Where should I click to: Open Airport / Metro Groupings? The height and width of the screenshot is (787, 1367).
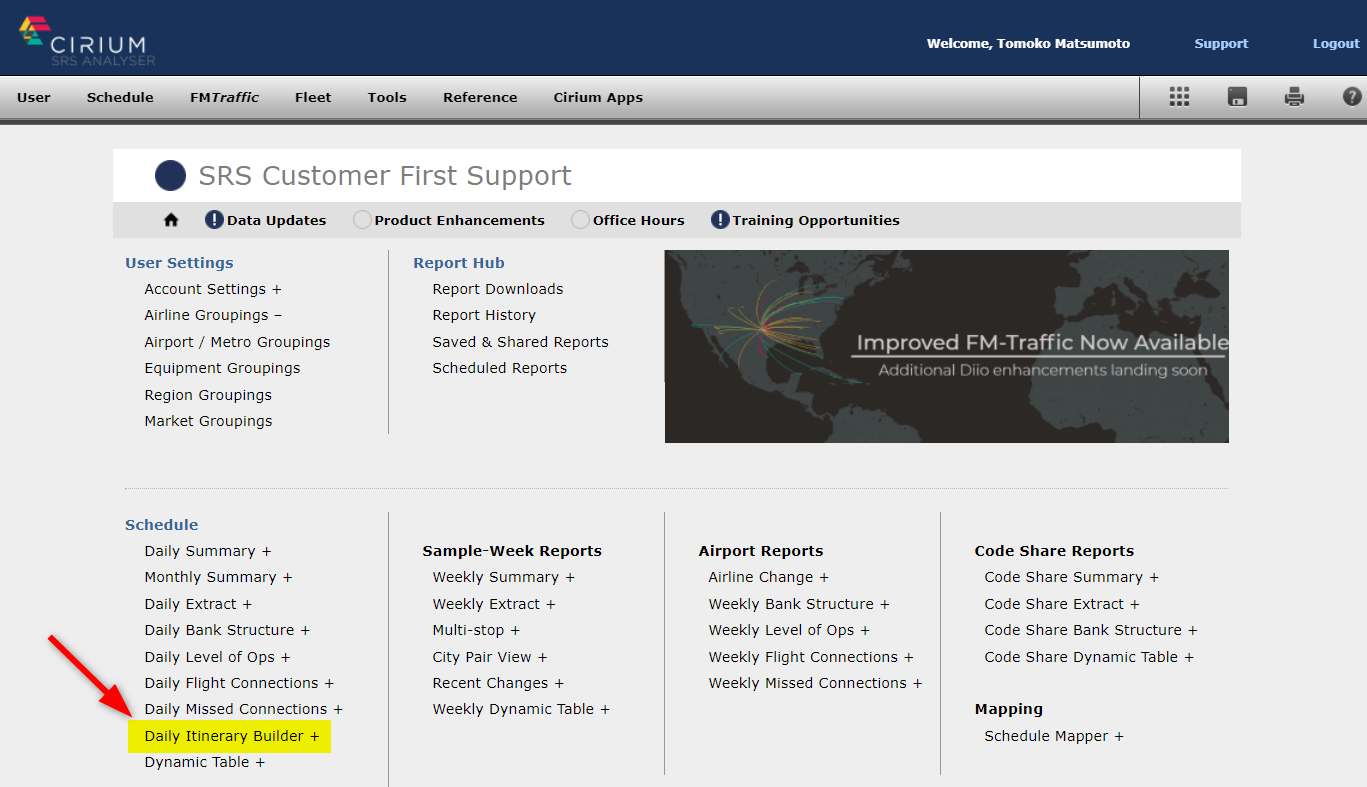[x=237, y=342]
